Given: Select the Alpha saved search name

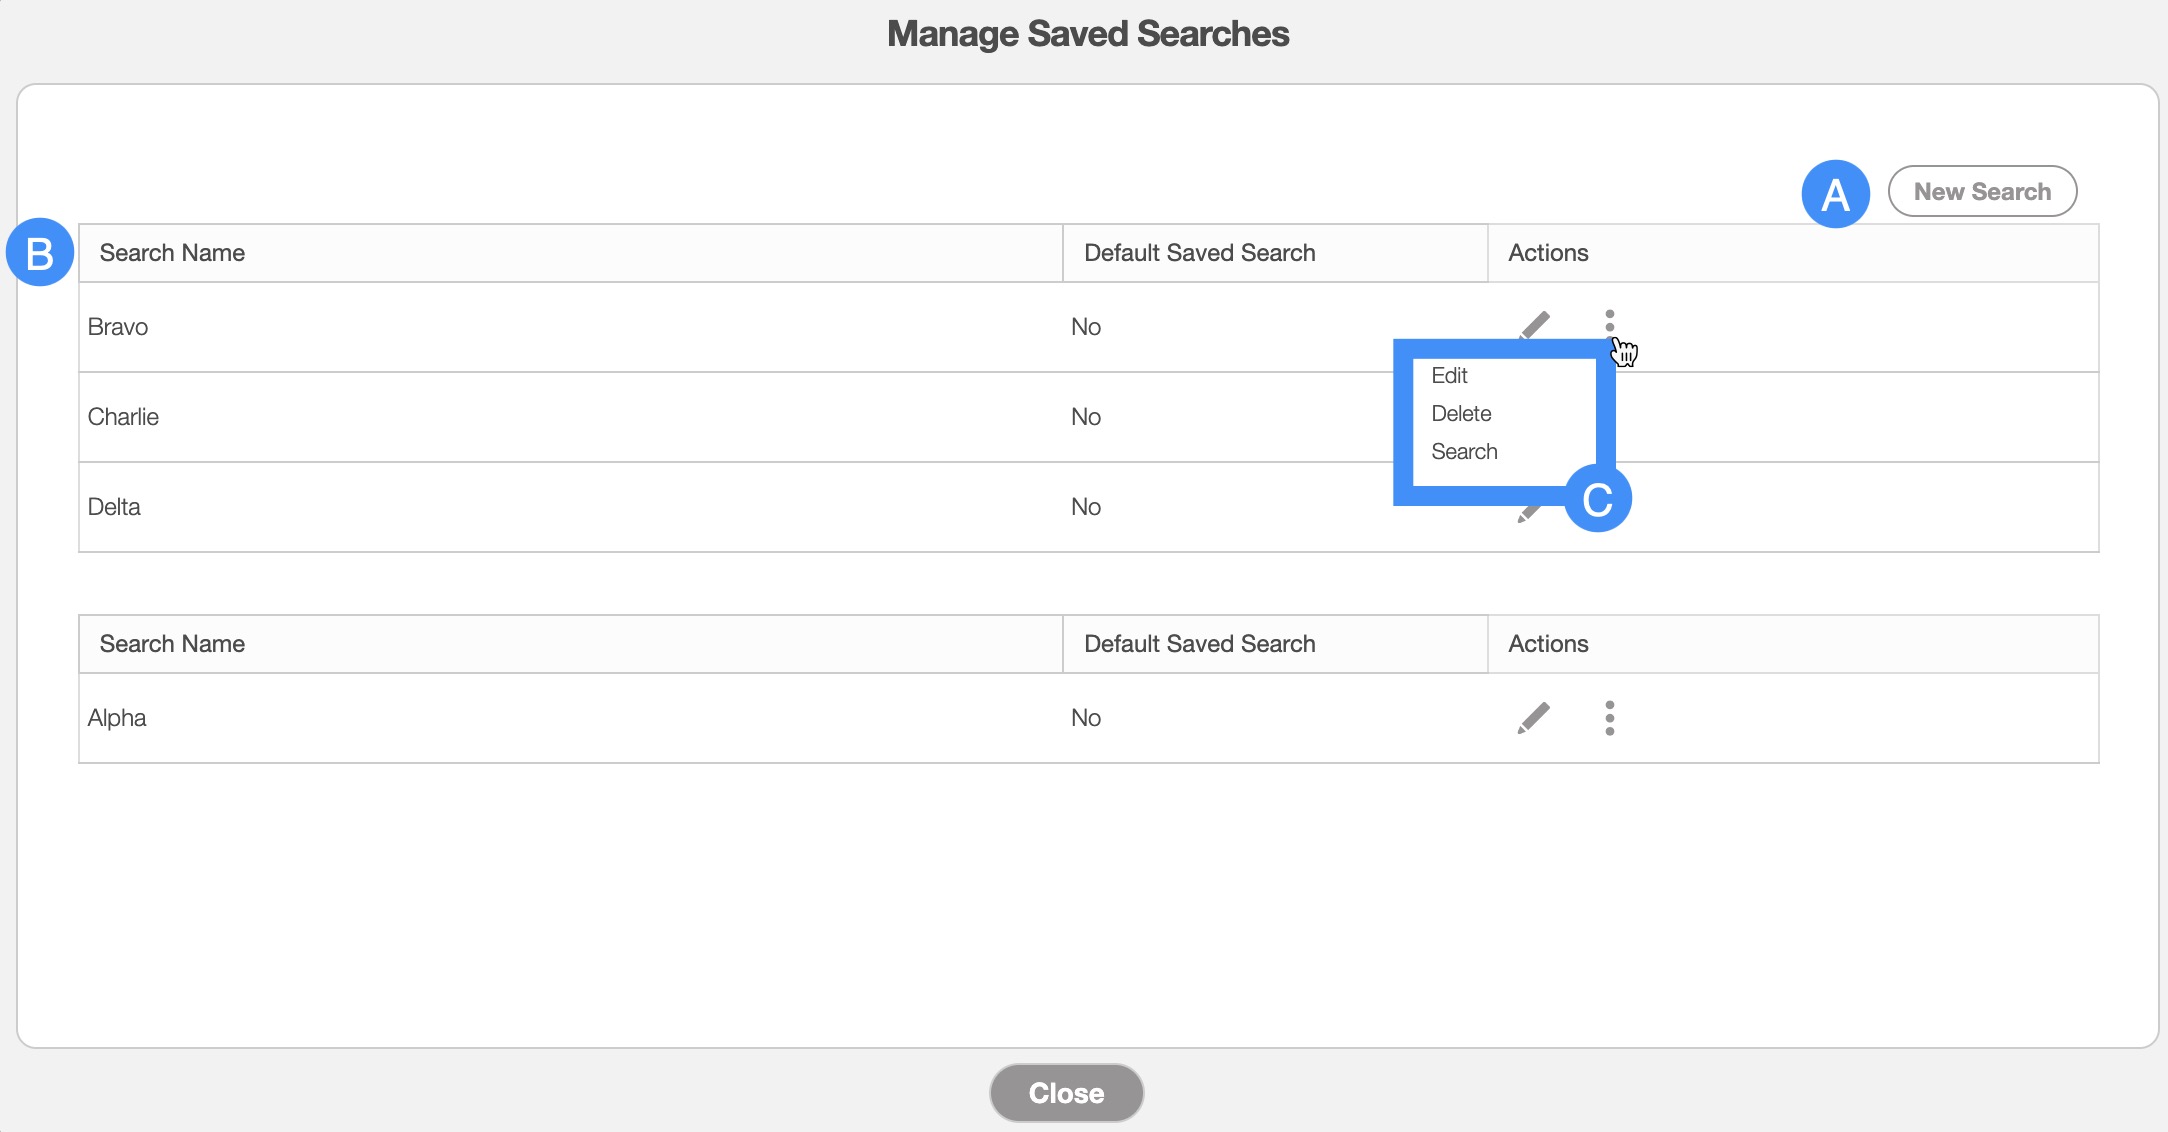Looking at the screenshot, I should point(117,718).
